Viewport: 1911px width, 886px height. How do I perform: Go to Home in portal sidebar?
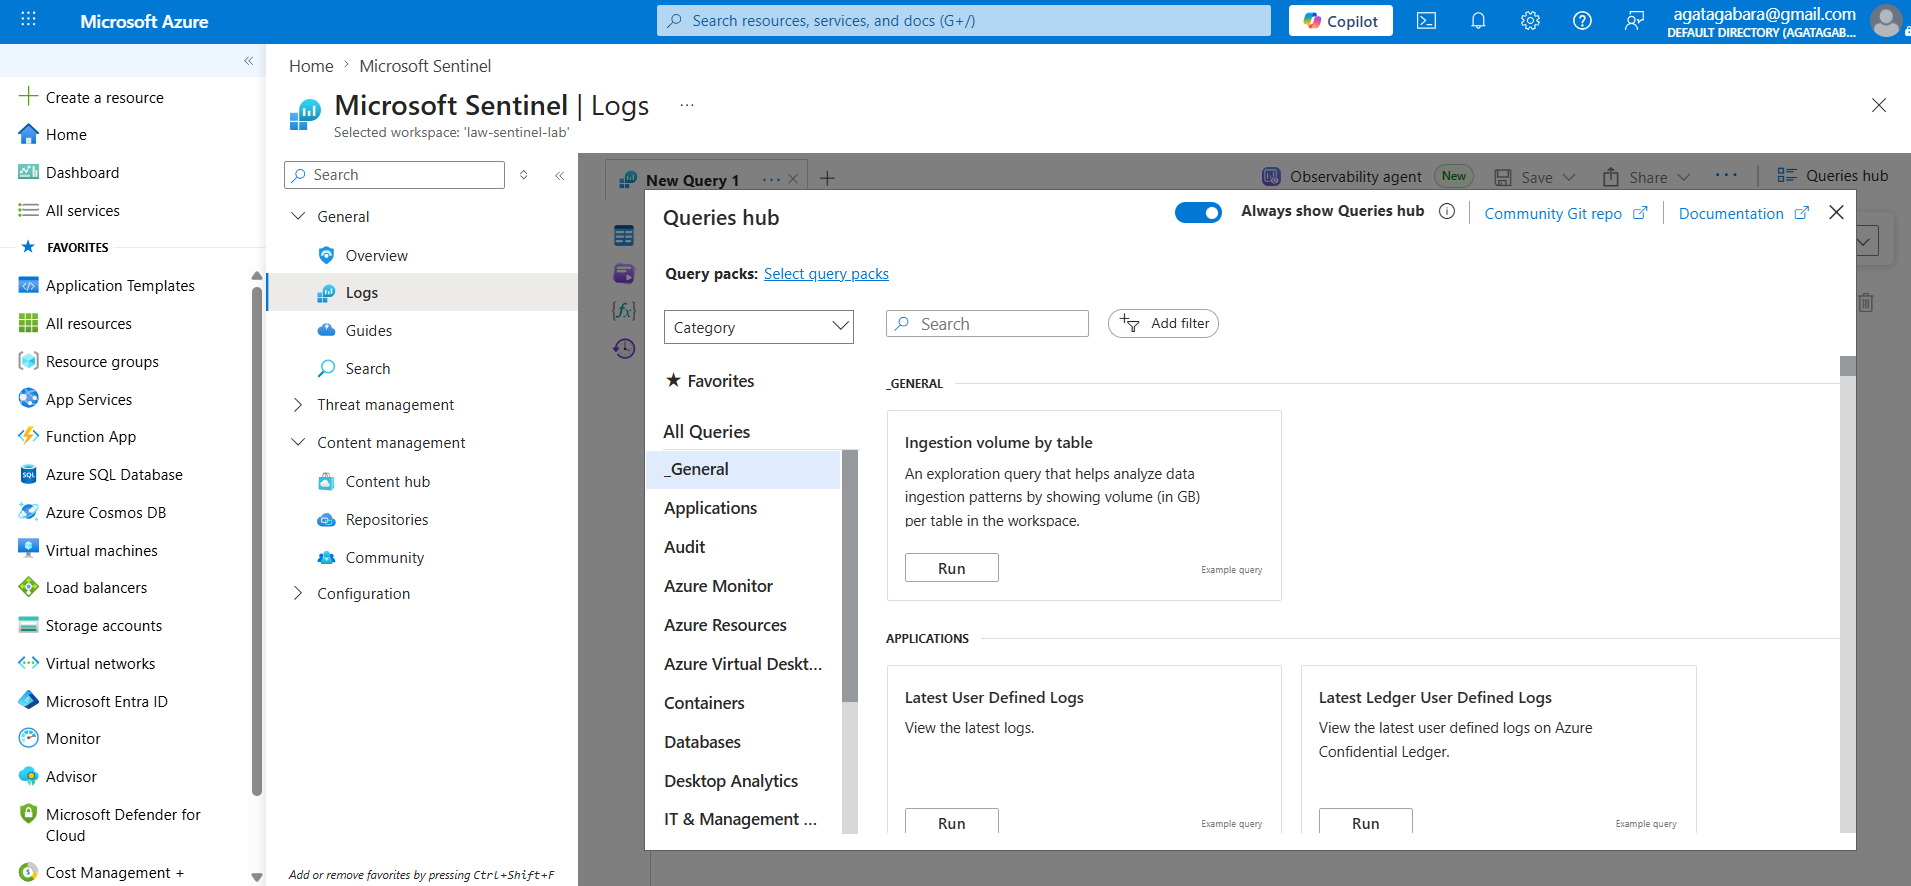pyautogui.click(x=66, y=135)
